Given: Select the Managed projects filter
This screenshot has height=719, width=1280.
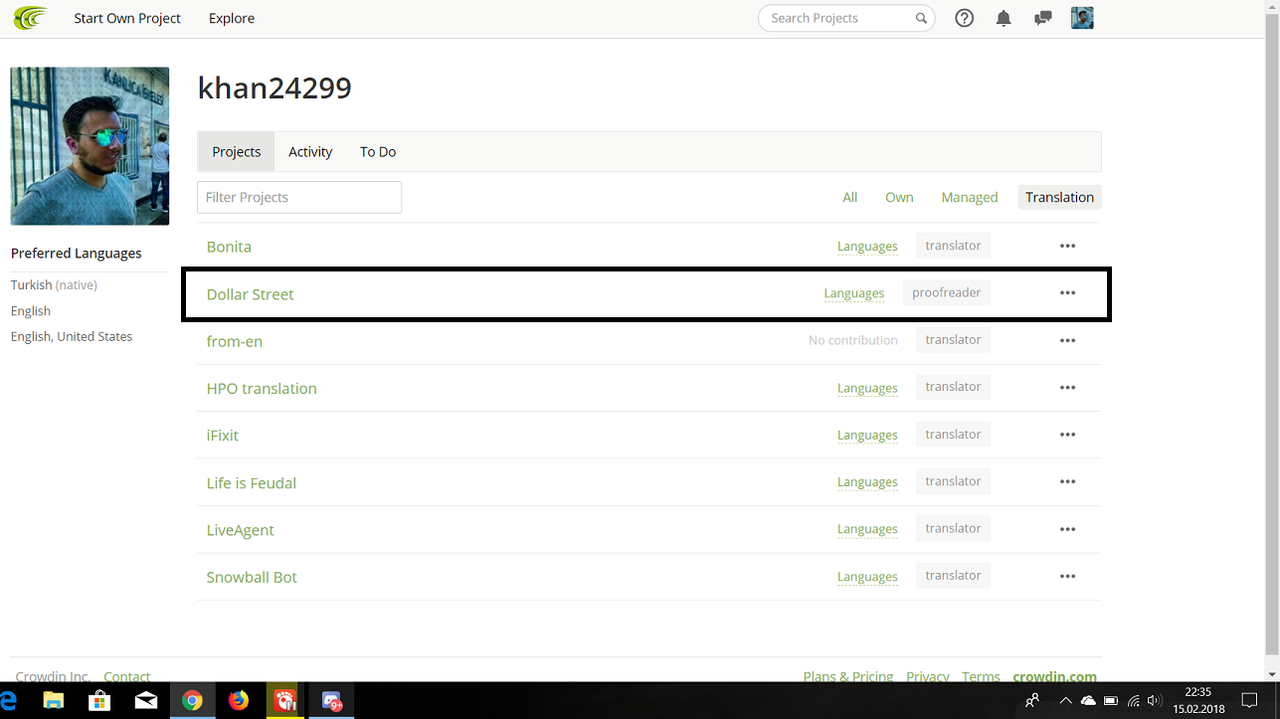Looking at the screenshot, I should [969, 197].
